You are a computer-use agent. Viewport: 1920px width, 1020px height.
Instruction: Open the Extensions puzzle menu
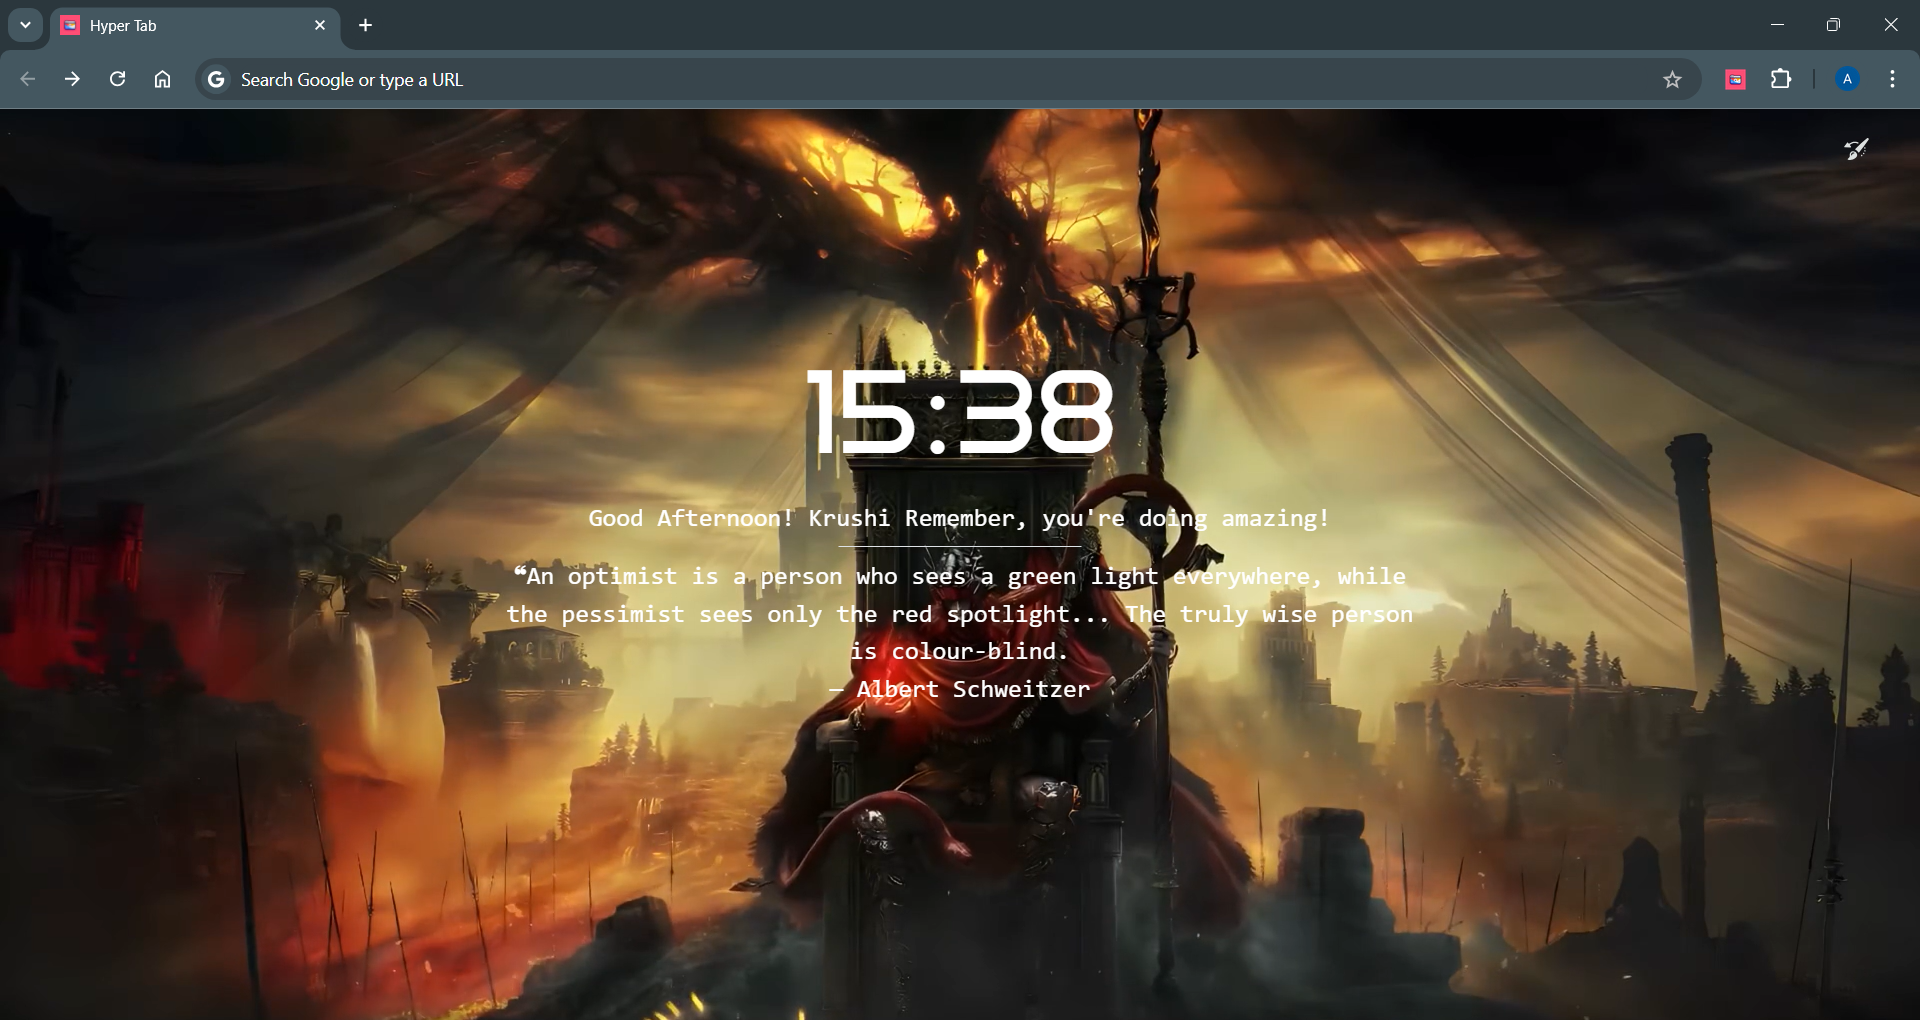click(x=1781, y=79)
